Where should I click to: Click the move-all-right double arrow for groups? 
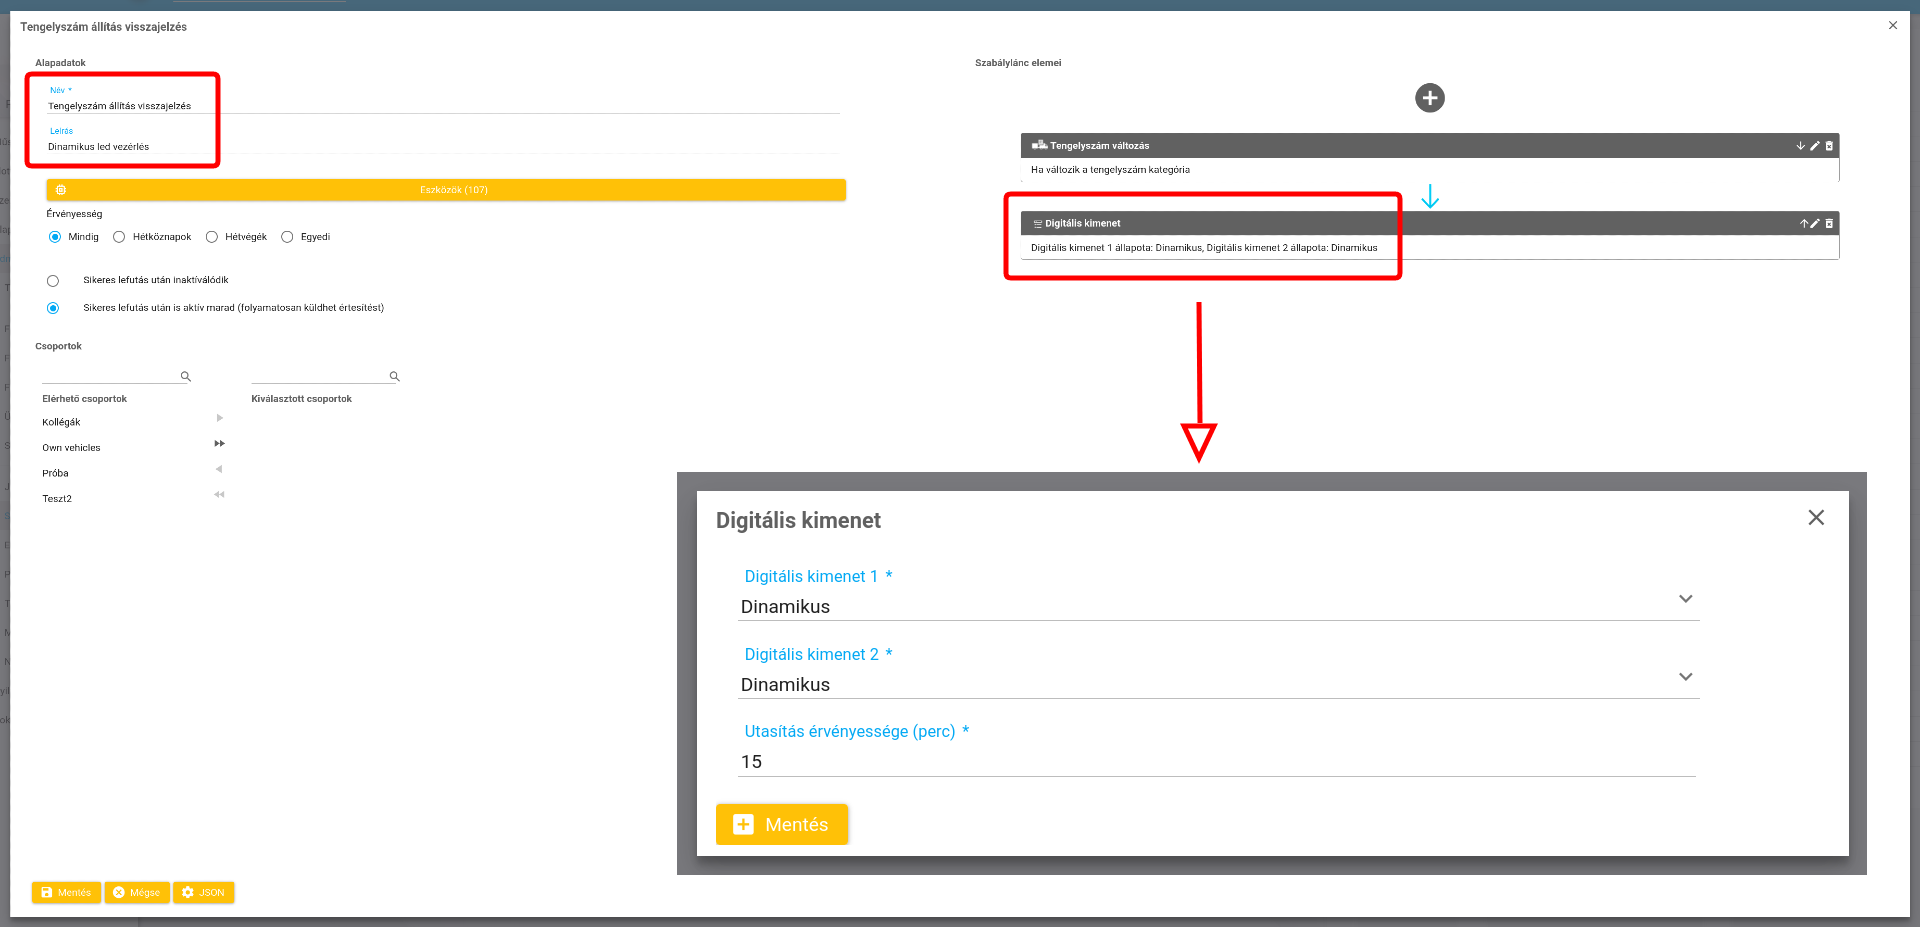pyautogui.click(x=219, y=444)
